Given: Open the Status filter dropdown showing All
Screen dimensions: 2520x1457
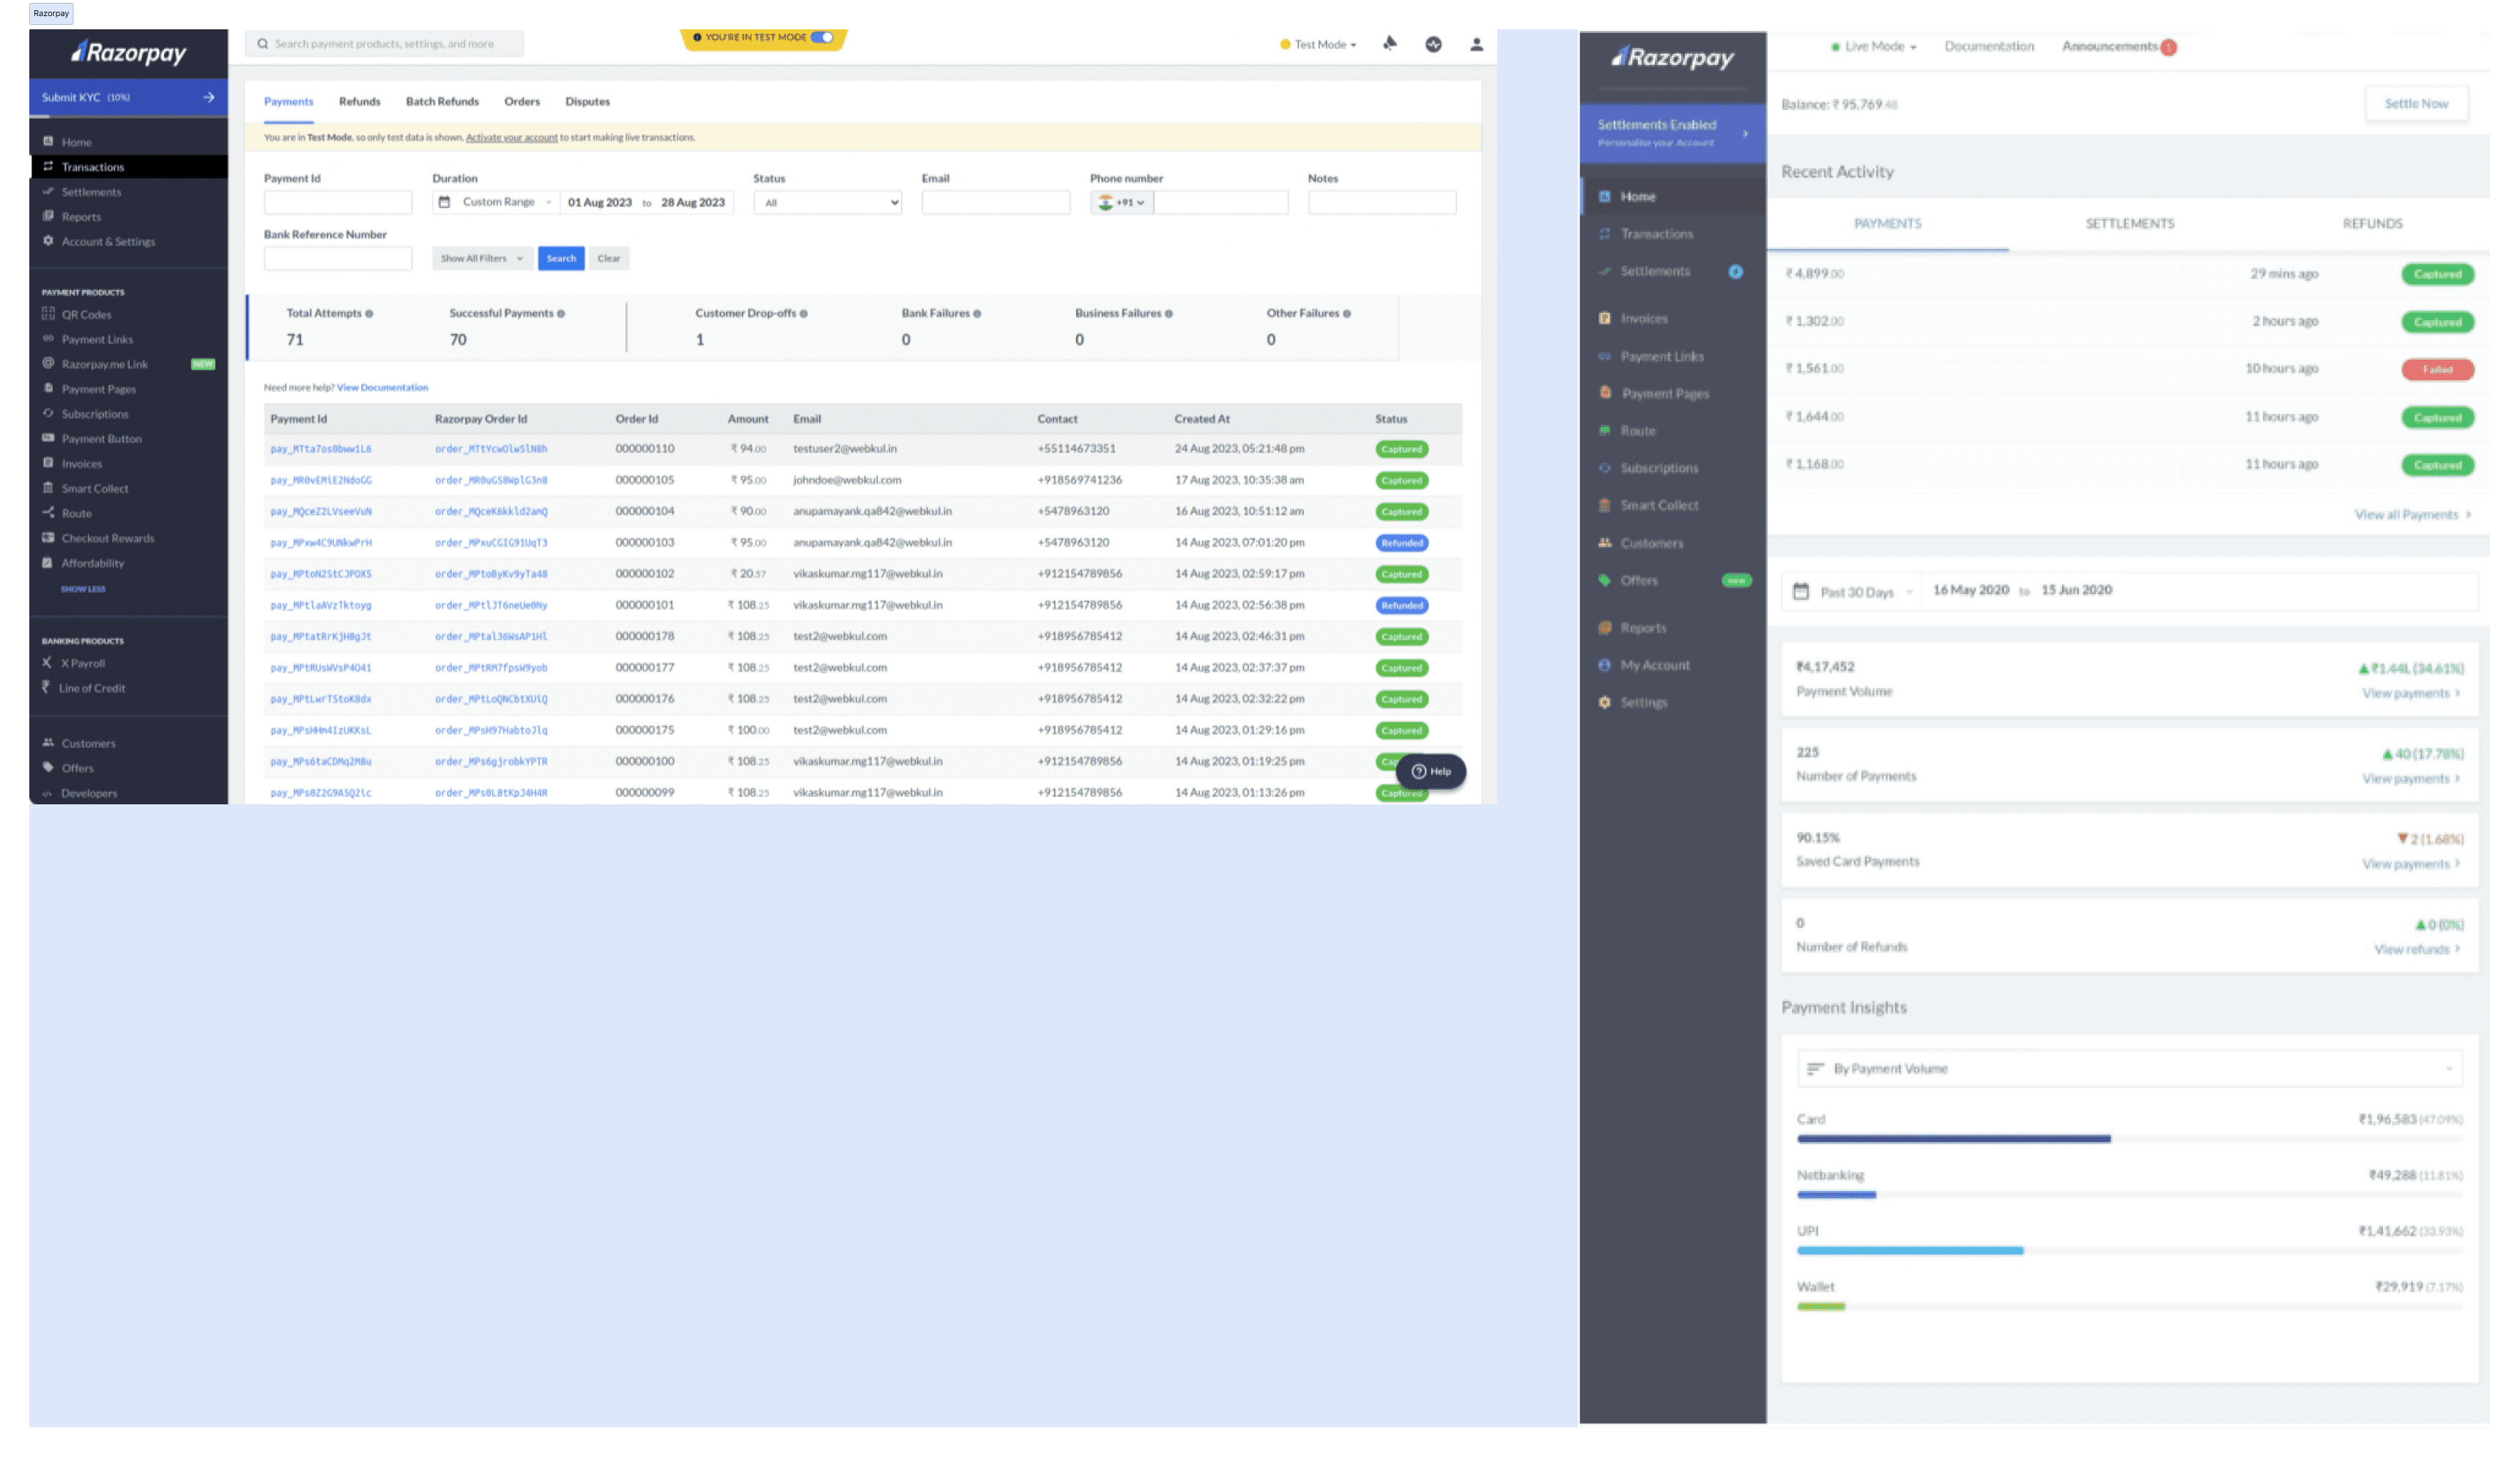Looking at the screenshot, I should [x=828, y=202].
